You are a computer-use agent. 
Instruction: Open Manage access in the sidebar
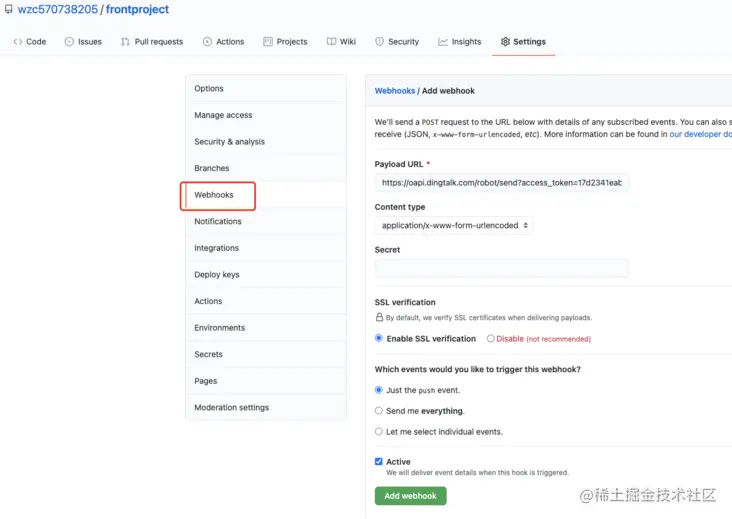point(266,115)
